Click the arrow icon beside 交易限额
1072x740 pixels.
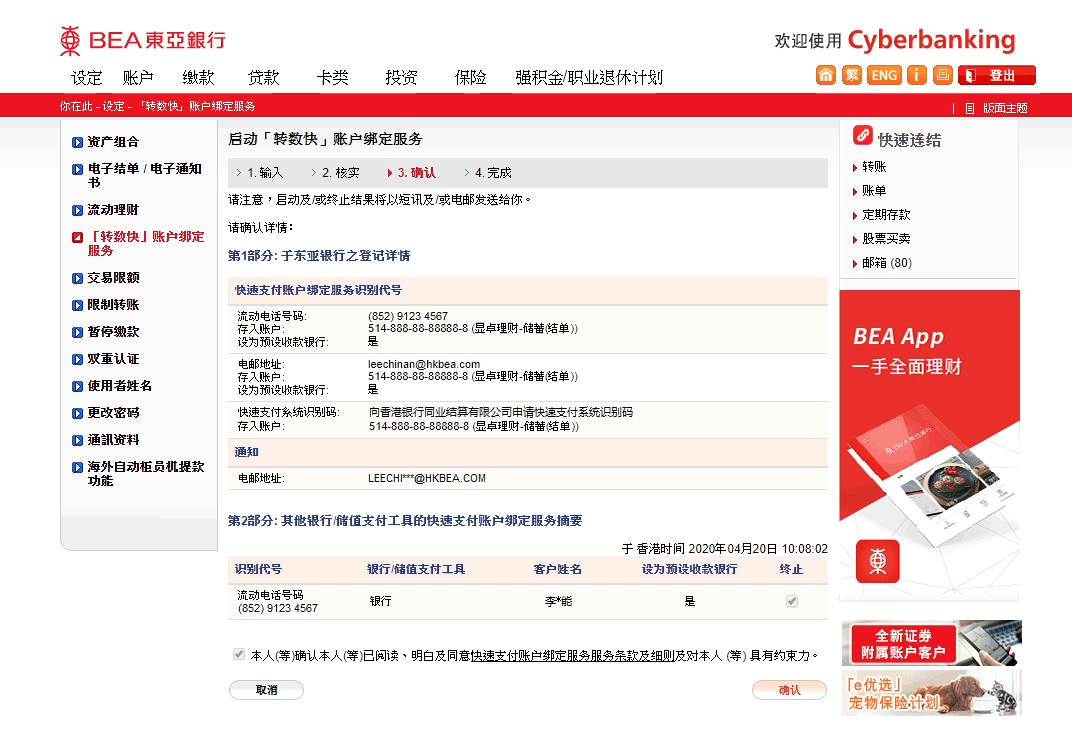(x=77, y=278)
